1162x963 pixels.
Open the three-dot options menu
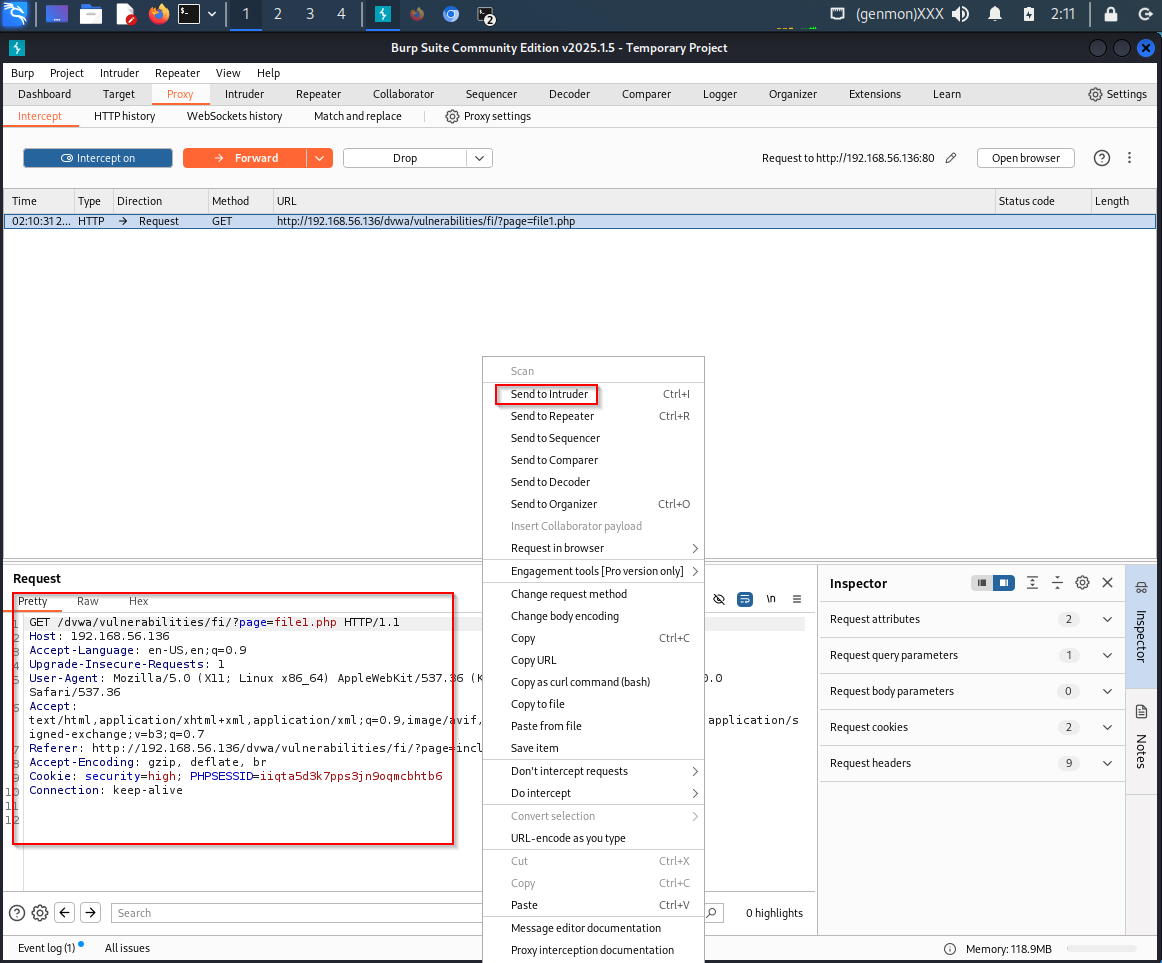coord(1129,158)
